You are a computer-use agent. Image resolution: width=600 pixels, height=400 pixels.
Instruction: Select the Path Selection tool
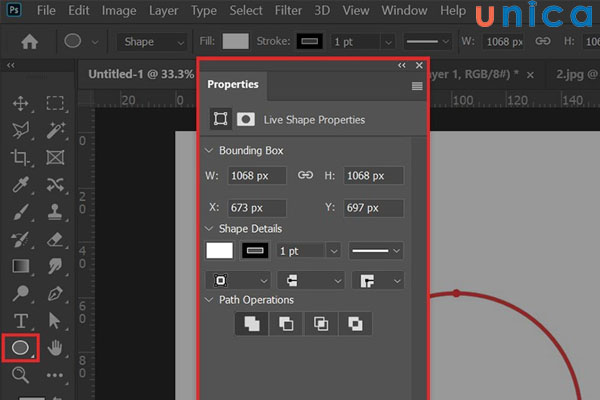click(55, 321)
